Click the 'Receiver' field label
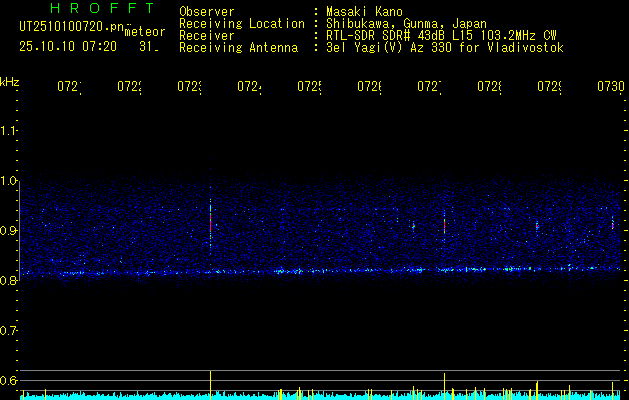The height and width of the screenshot is (400, 629). (207, 36)
